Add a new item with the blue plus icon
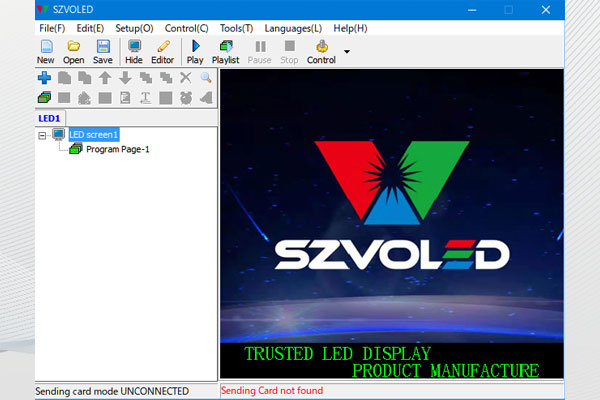 (x=44, y=77)
